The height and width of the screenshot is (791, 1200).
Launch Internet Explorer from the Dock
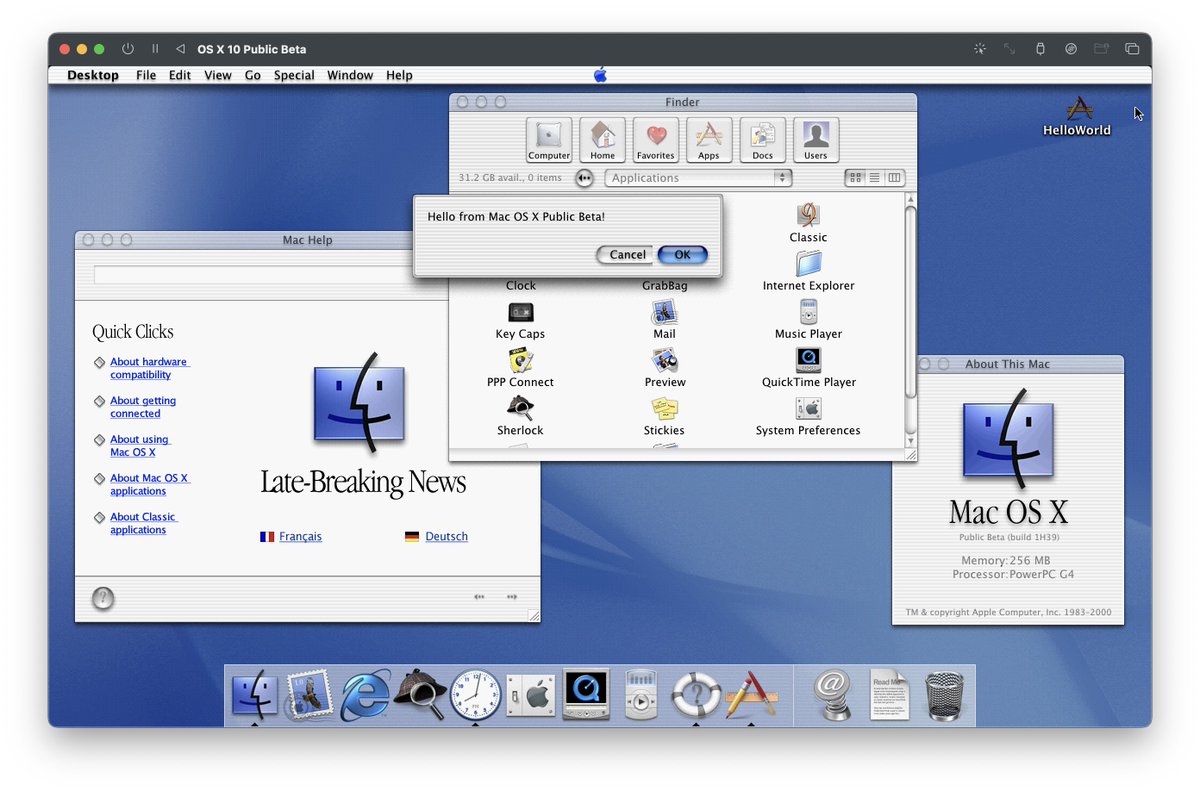click(x=364, y=695)
